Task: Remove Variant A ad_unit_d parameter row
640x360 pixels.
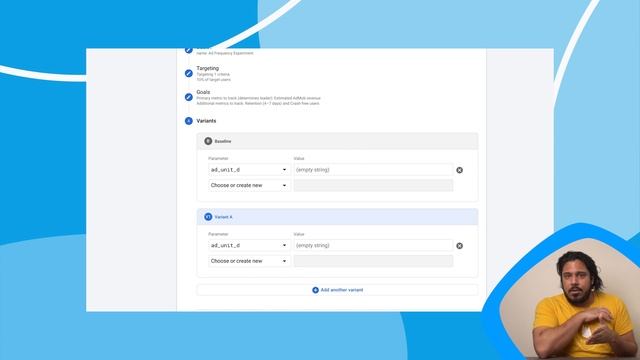Action: point(459,246)
